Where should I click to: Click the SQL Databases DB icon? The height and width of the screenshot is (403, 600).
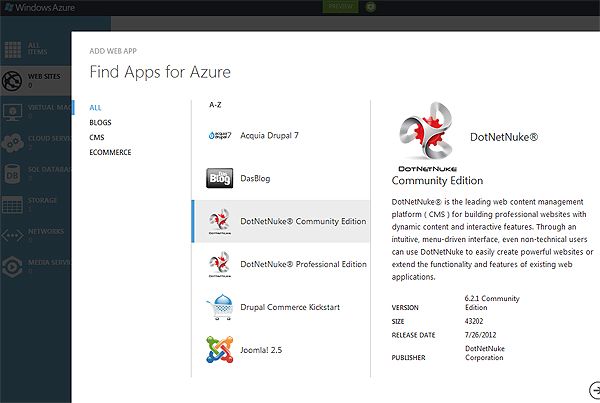tap(12, 174)
